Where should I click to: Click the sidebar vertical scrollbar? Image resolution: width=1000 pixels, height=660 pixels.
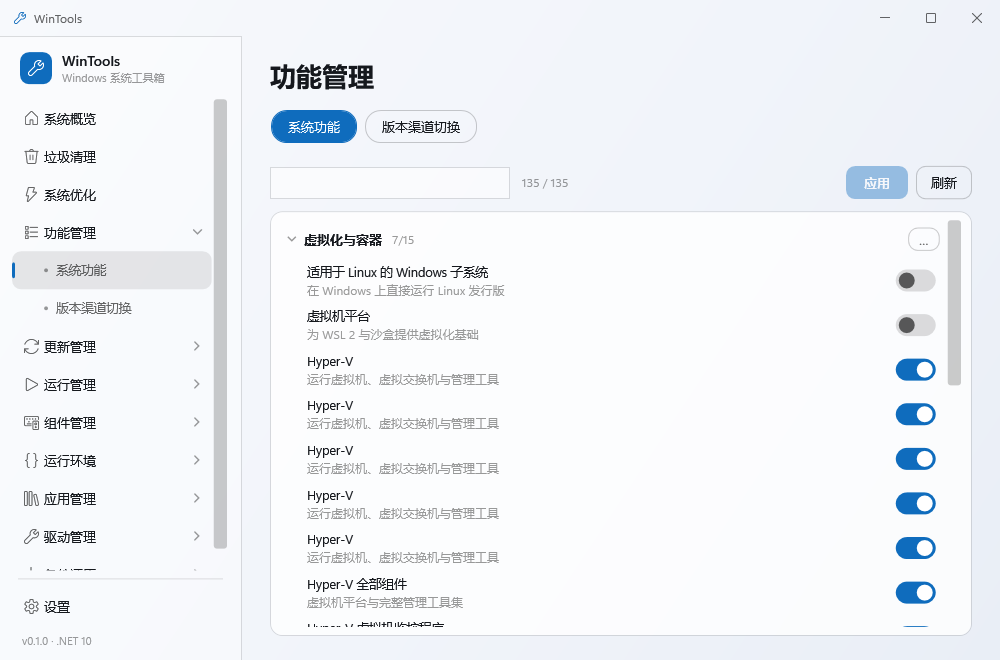tap(221, 324)
